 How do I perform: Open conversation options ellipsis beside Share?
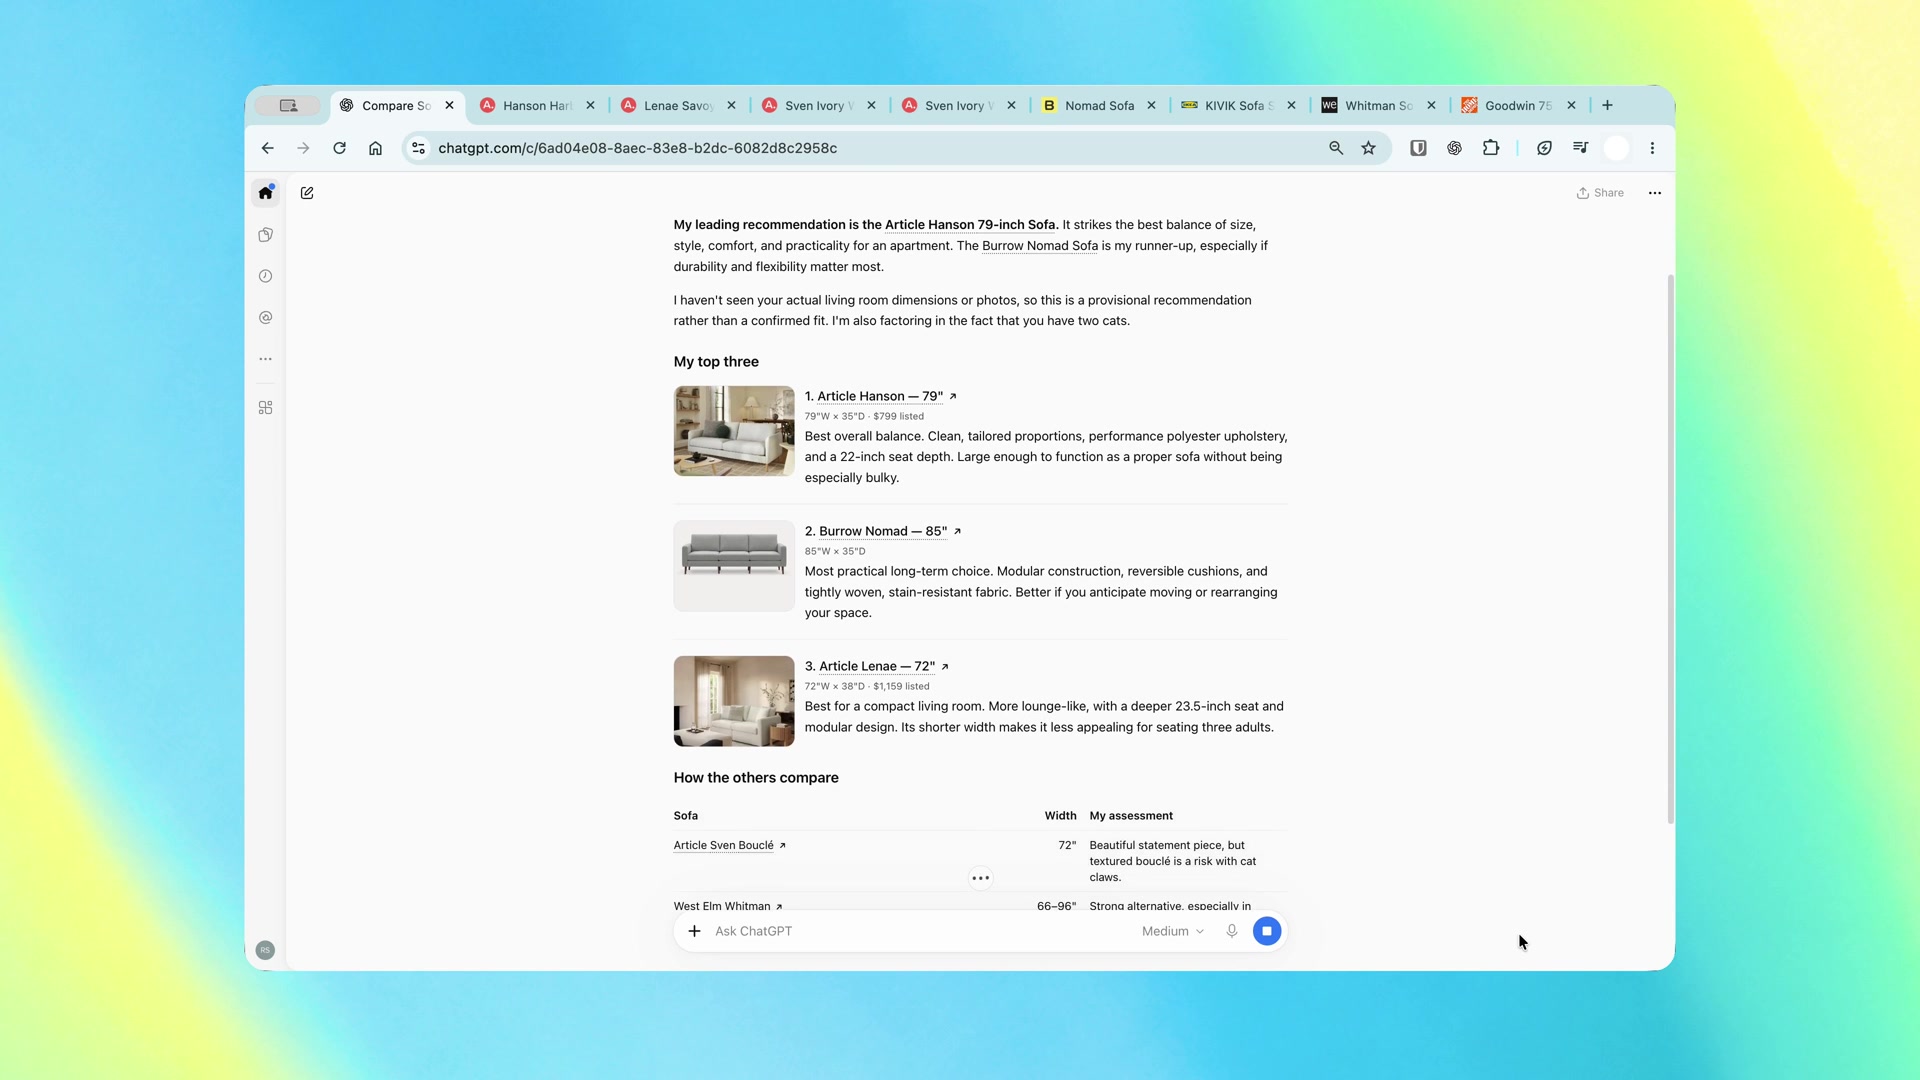point(1655,193)
